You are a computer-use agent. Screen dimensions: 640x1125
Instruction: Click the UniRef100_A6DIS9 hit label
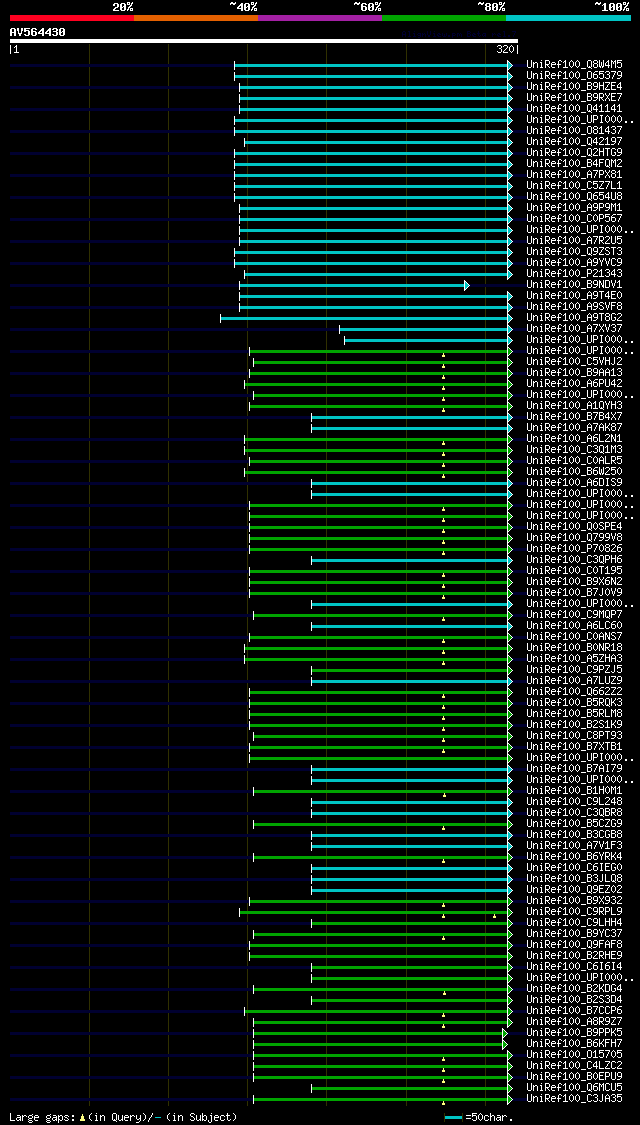coord(574,483)
